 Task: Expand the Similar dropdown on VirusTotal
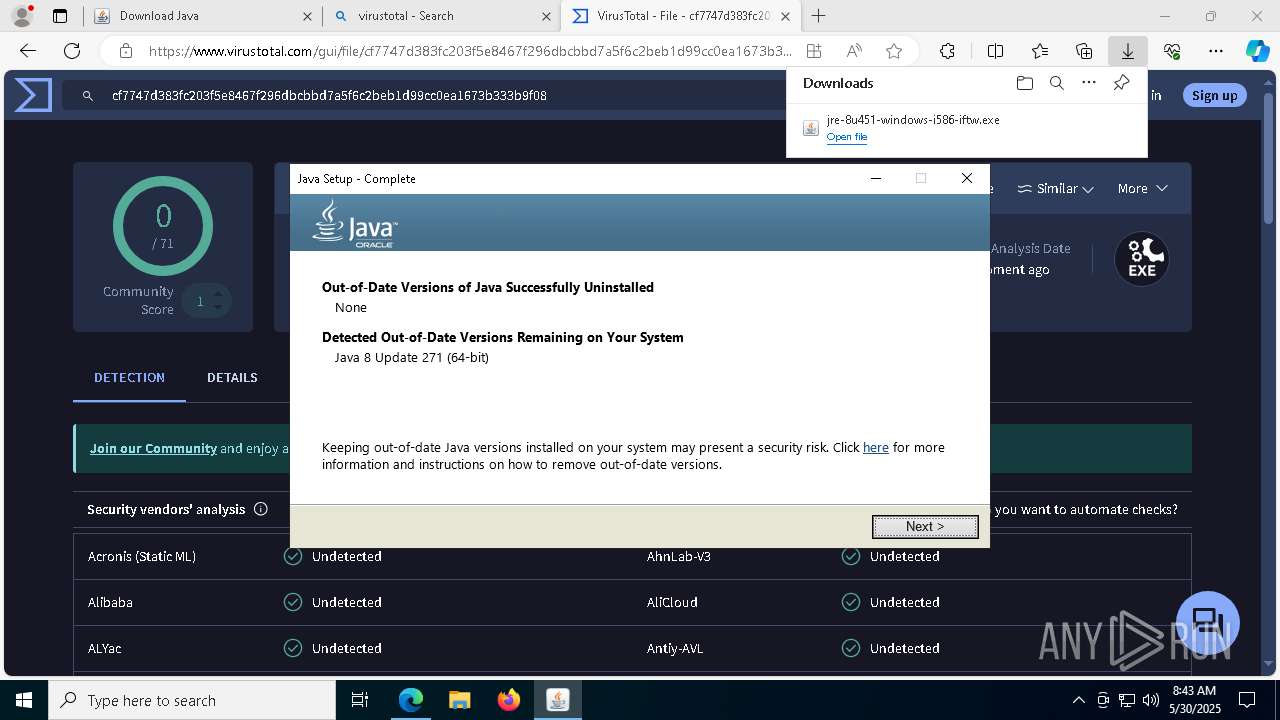[1055, 188]
